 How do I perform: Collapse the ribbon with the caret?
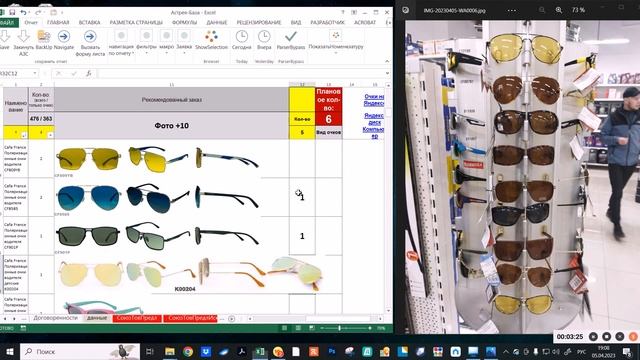[387, 61]
